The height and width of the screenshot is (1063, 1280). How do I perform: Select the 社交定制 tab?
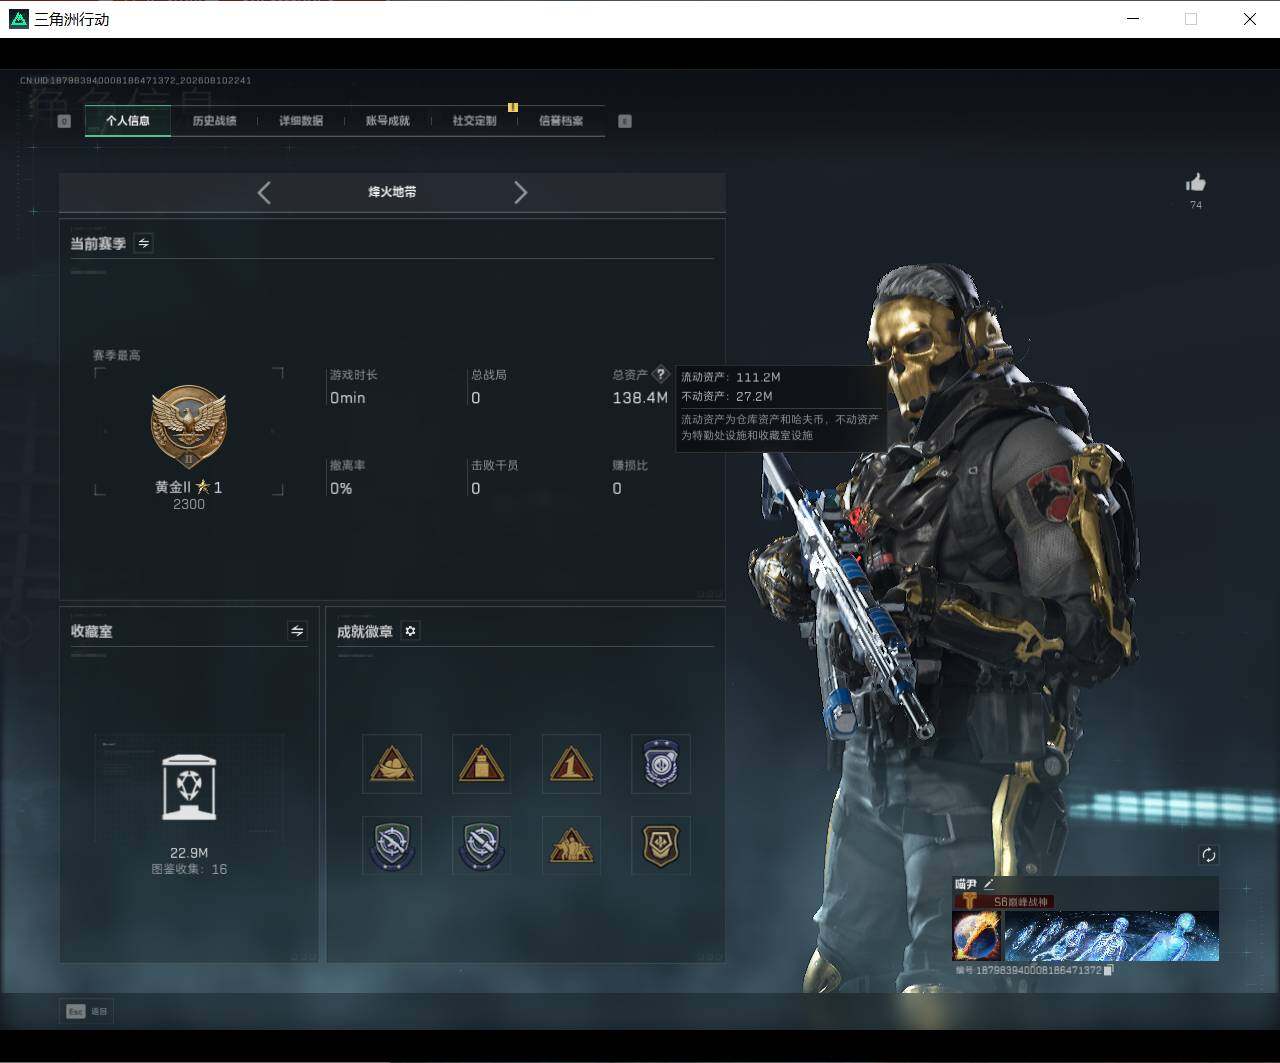[x=474, y=121]
